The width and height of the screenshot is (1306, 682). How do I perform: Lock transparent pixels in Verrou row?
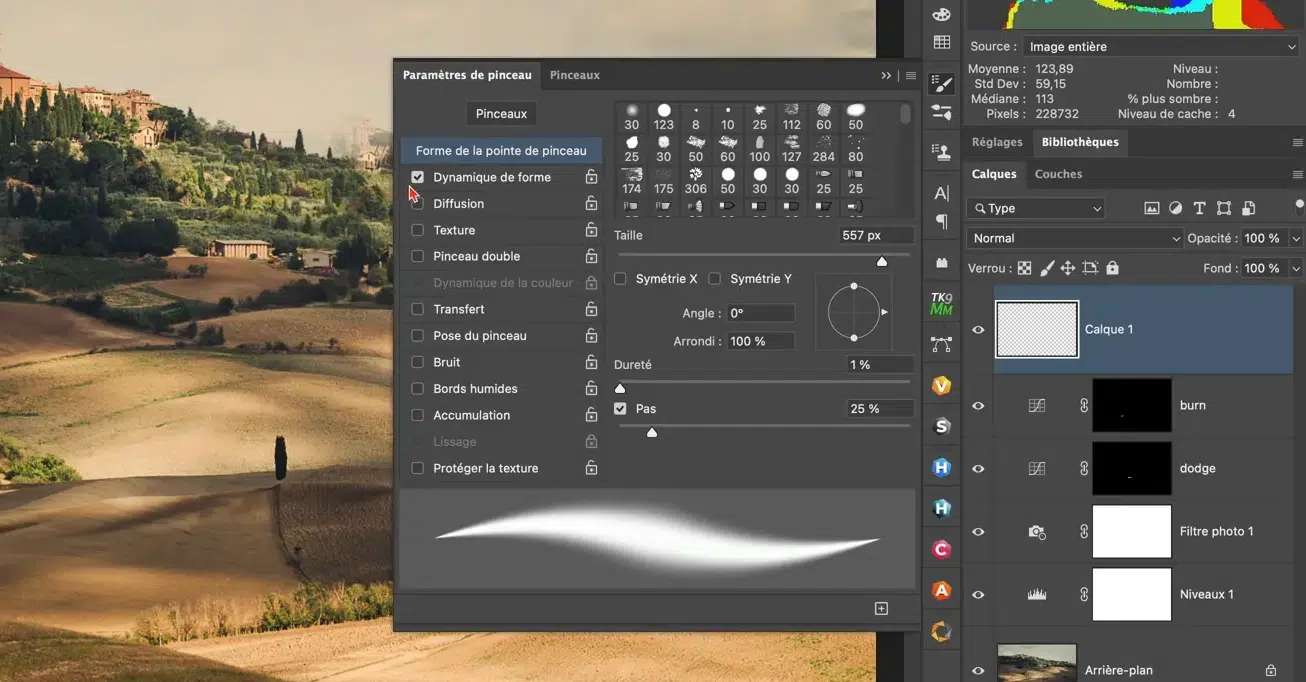[1024, 268]
